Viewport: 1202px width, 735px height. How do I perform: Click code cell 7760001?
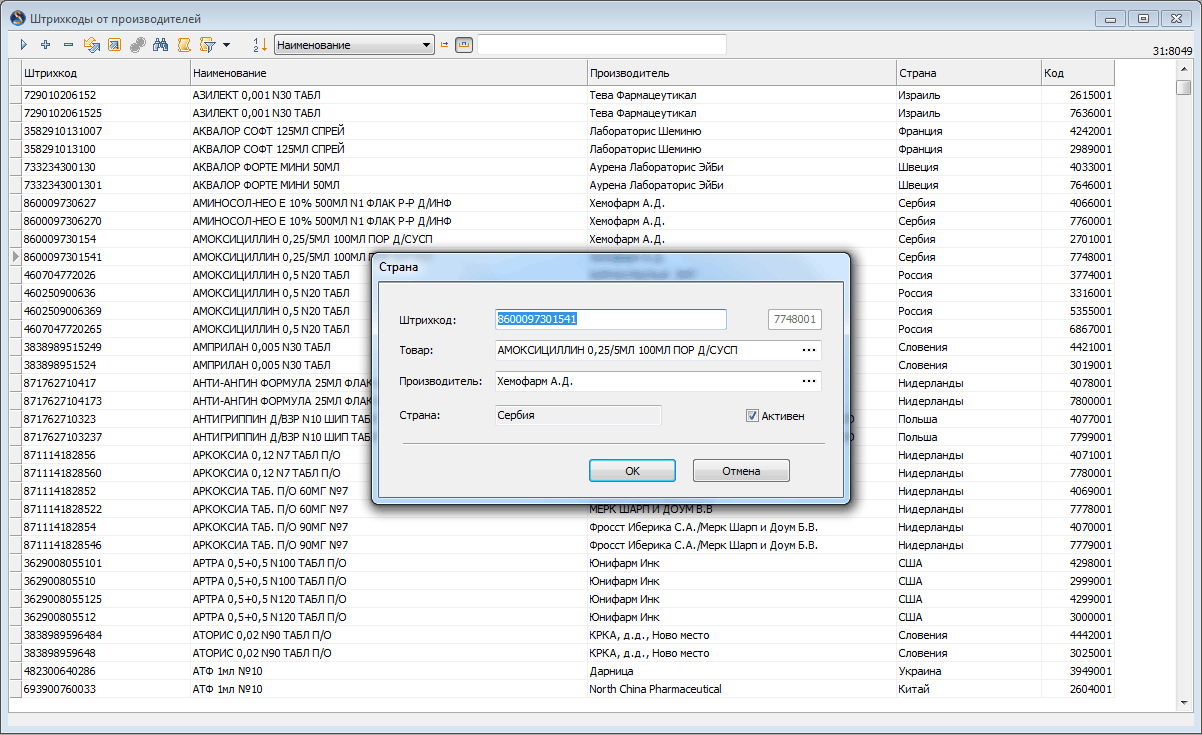[1077, 221]
